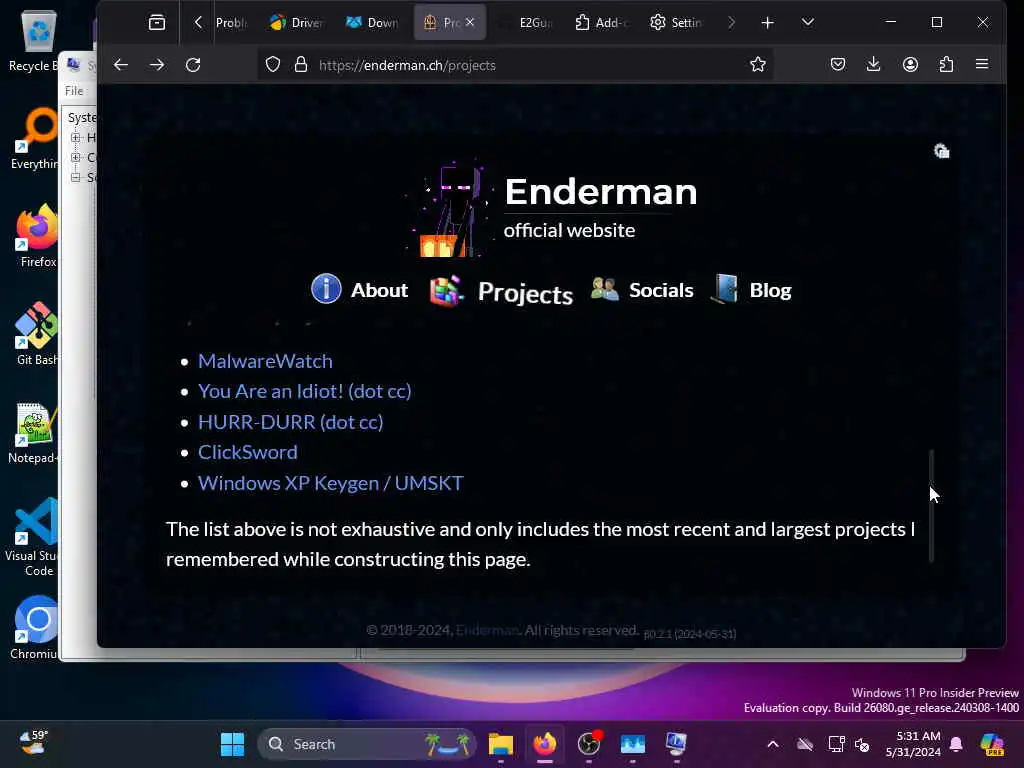Open the MalwareWatch project link

click(x=265, y=361)
